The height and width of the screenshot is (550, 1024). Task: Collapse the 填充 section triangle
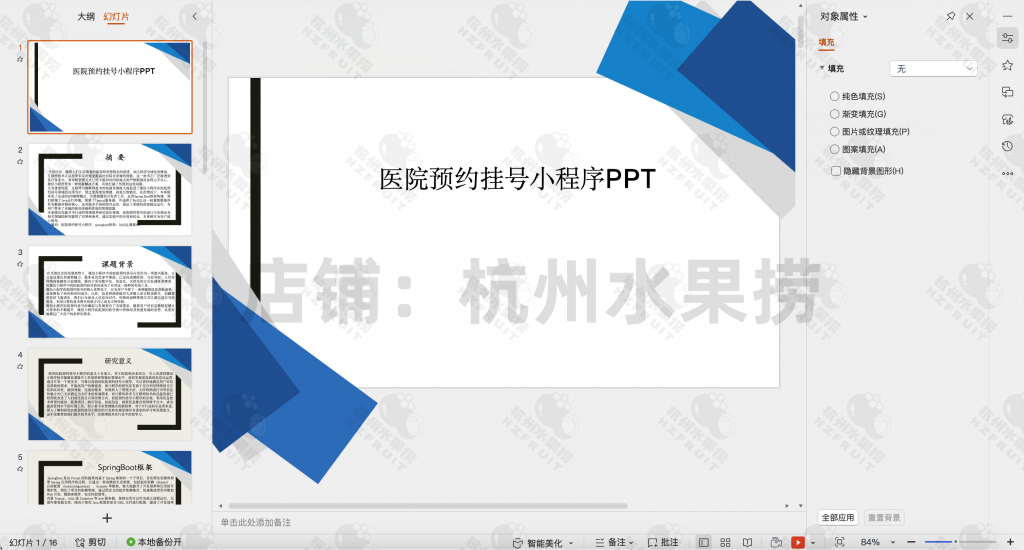coord(822,68)
